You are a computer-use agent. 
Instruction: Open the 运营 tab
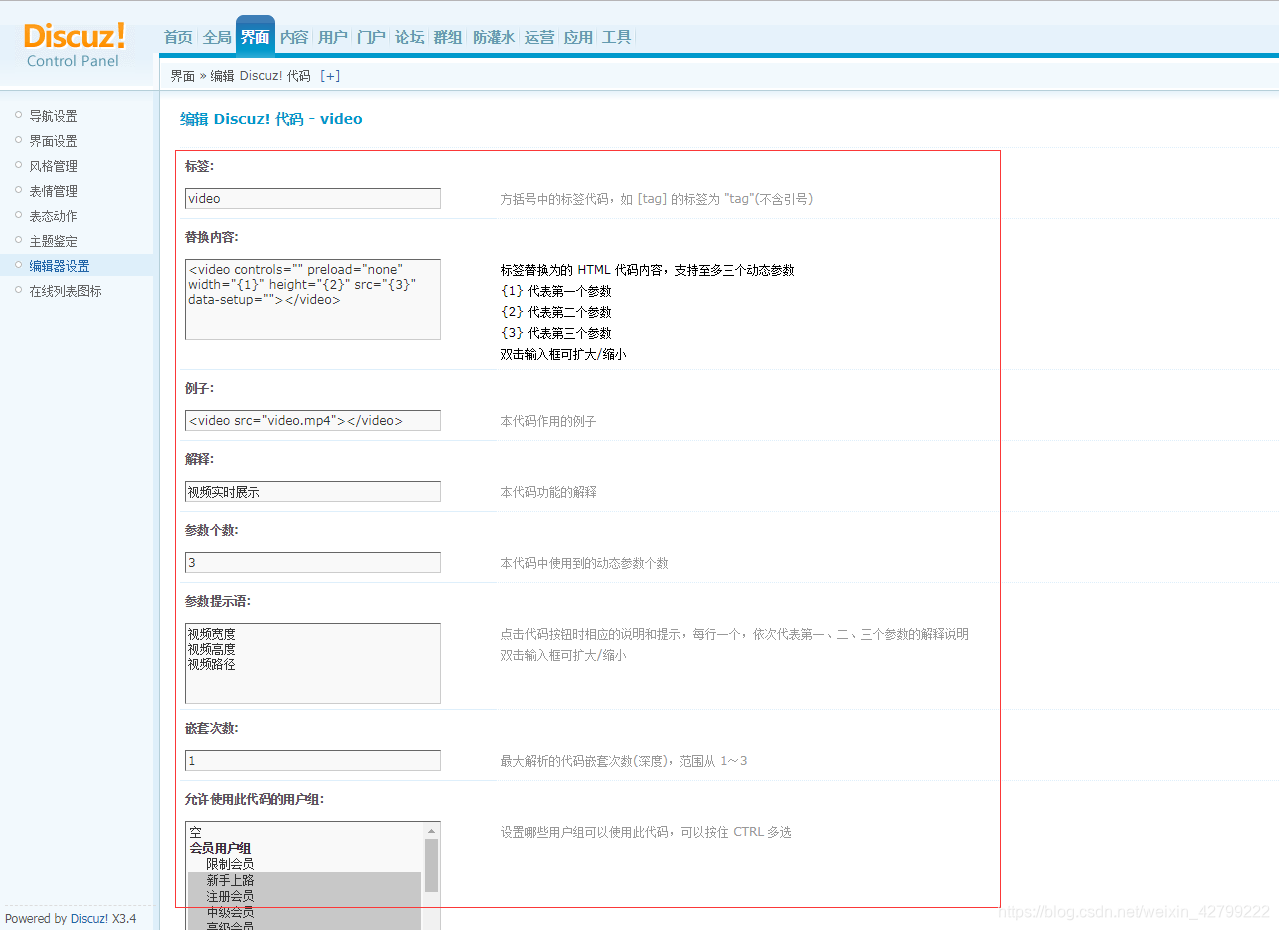[539, 37]
